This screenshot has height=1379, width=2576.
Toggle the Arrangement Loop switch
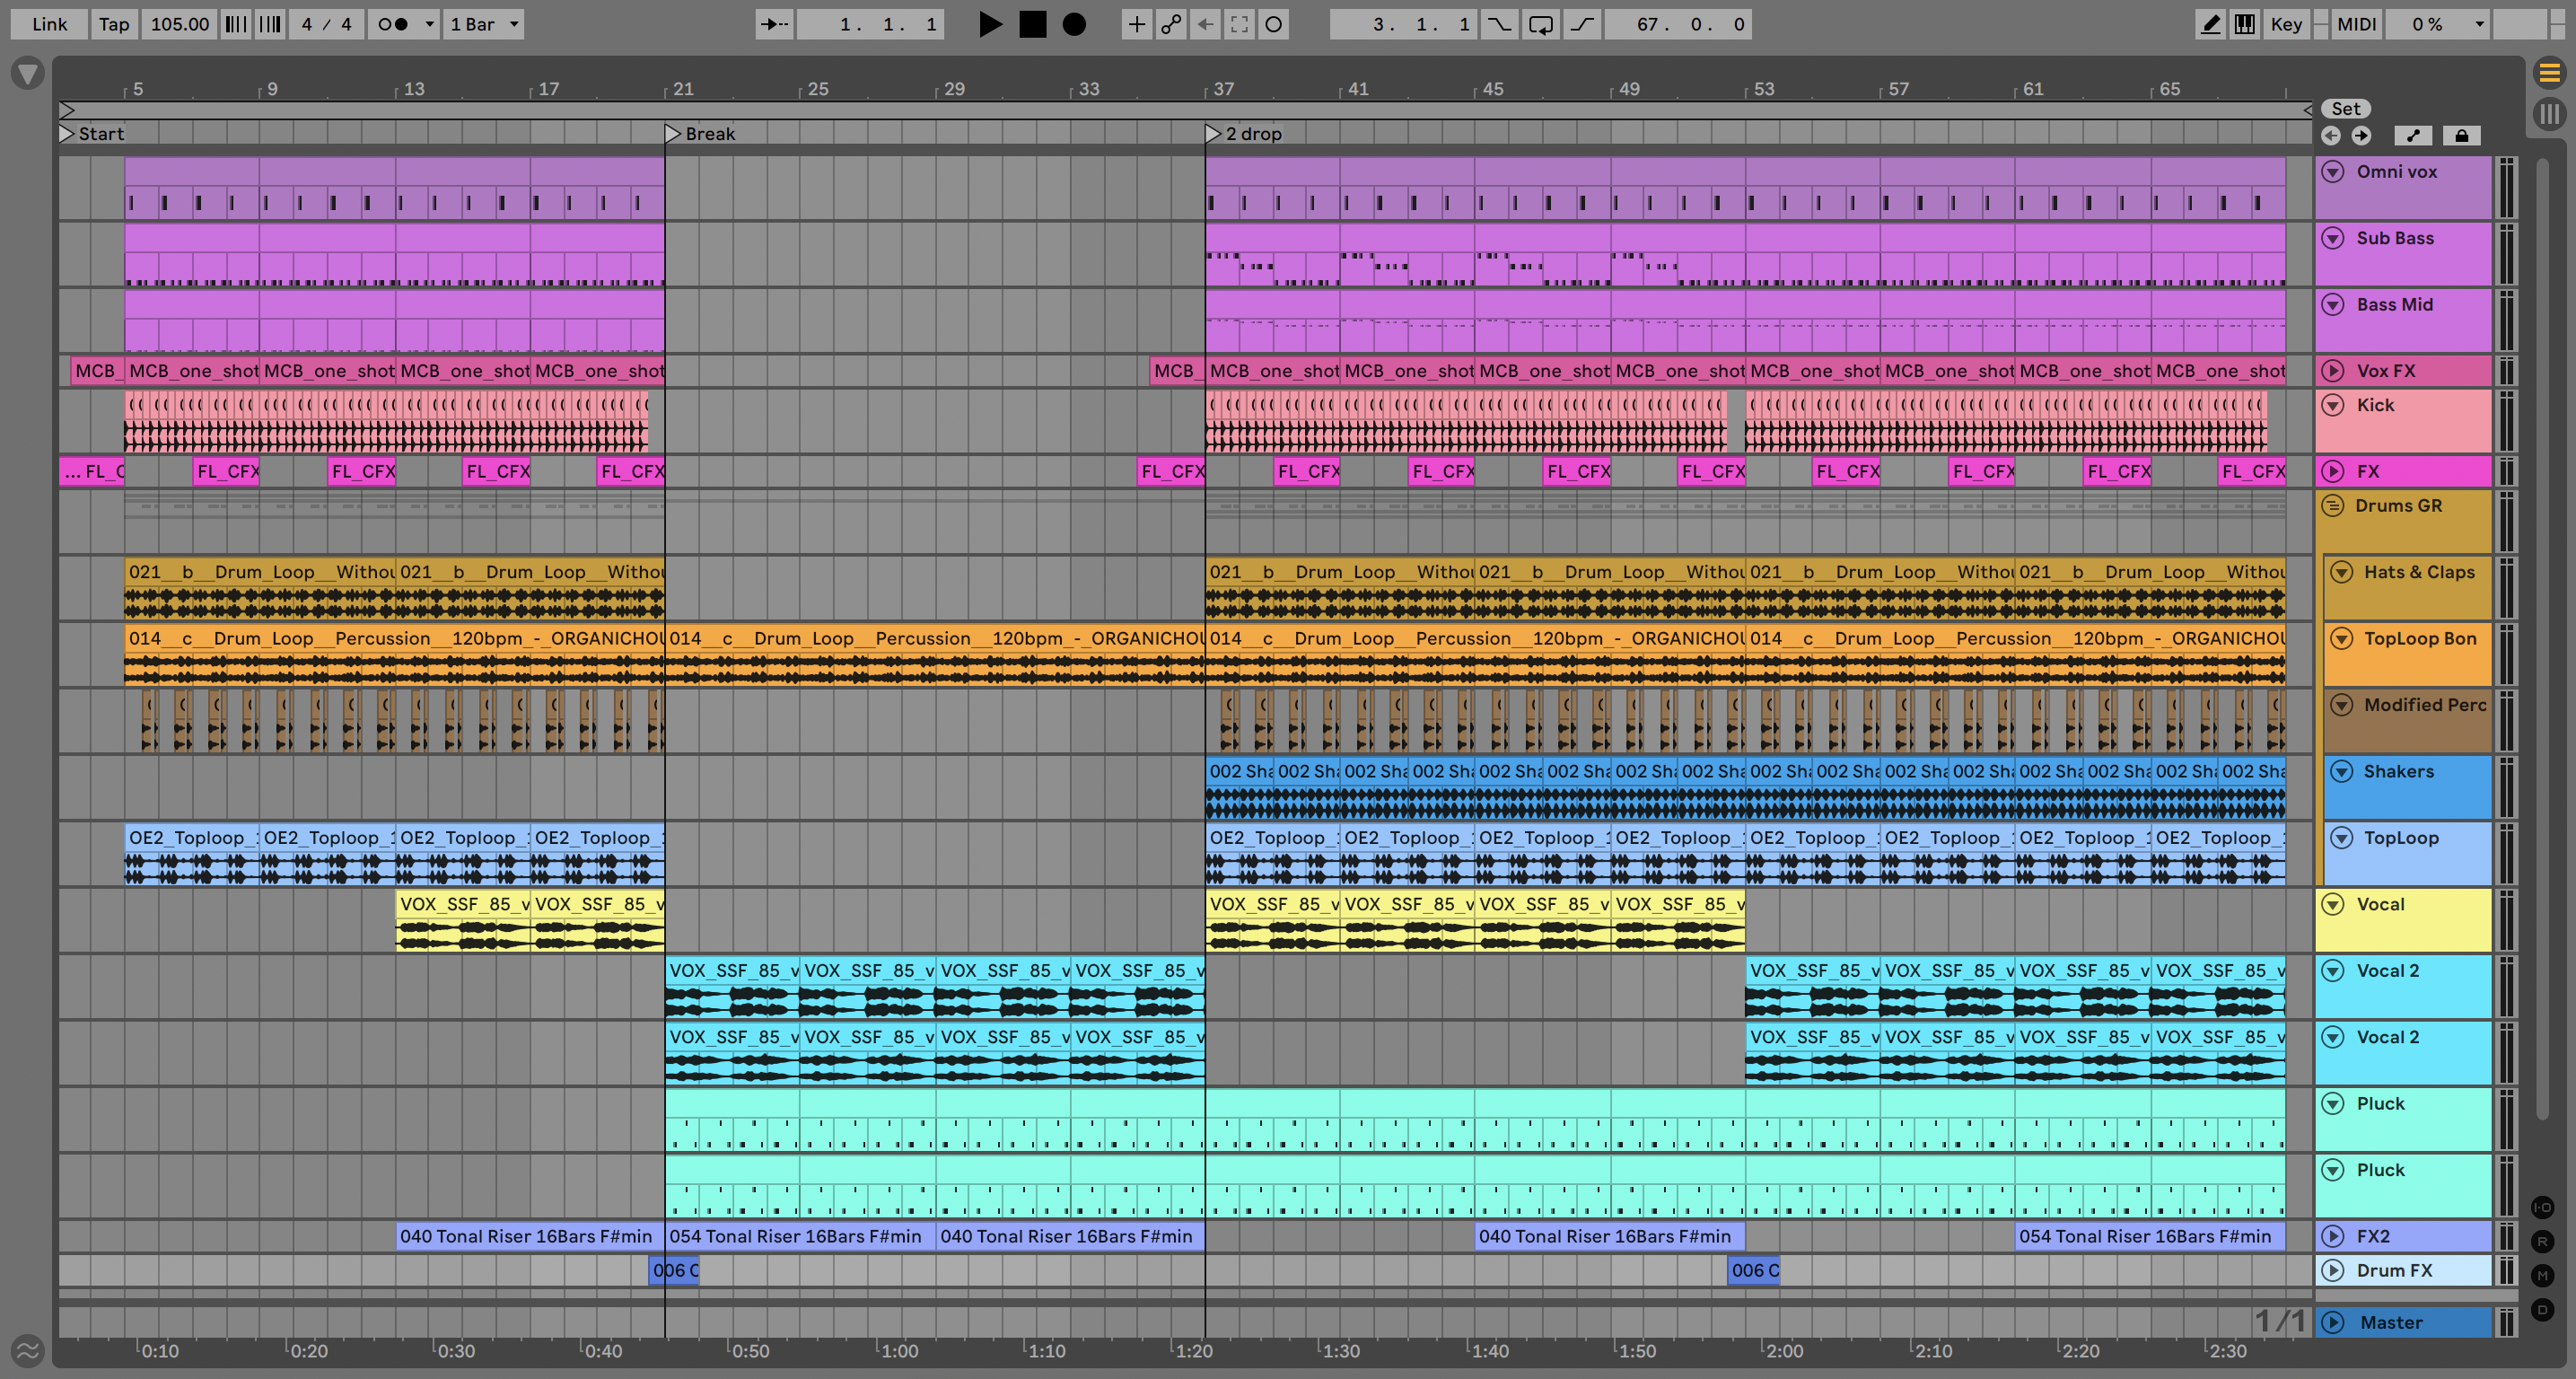[x=1541, y=24]
